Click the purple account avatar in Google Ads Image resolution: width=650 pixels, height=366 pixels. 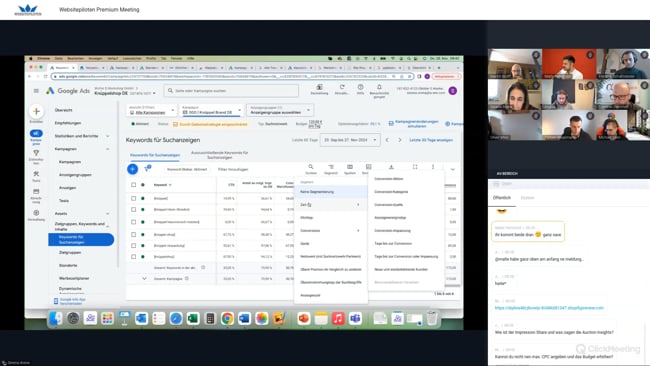453,91
